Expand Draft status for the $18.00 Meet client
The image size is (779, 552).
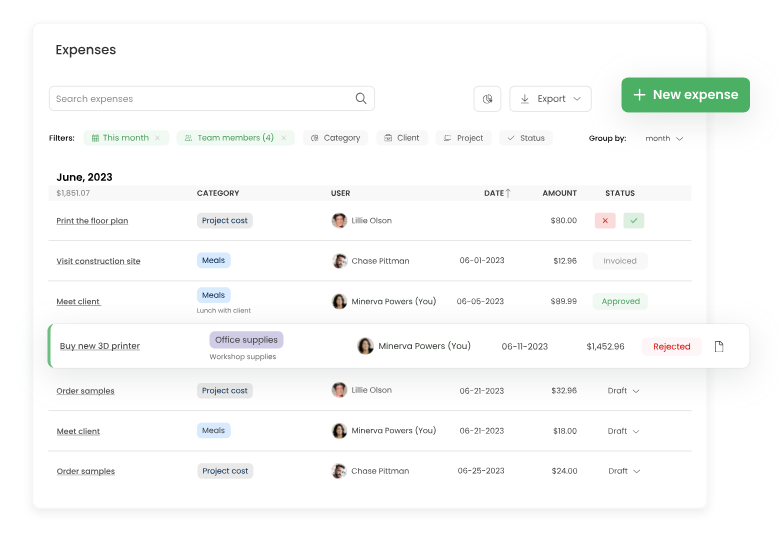[x=623, y=431]
